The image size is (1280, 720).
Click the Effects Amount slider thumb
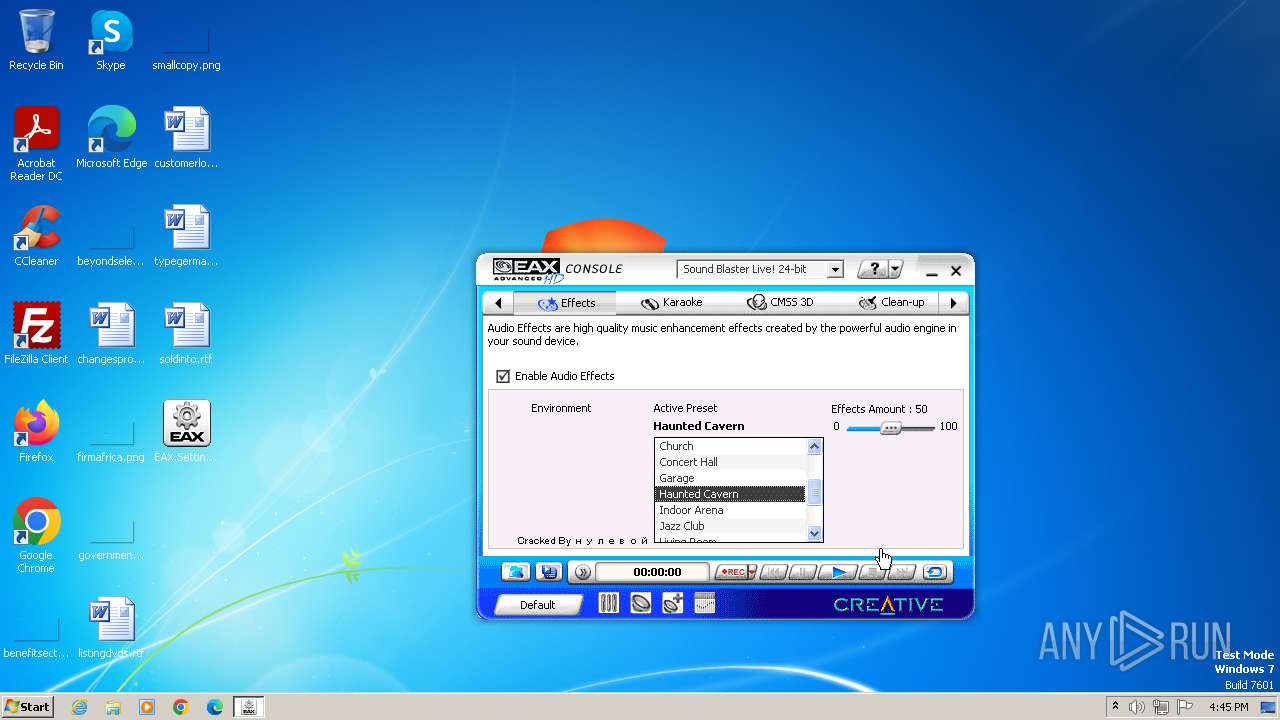[x=890, y=427]
